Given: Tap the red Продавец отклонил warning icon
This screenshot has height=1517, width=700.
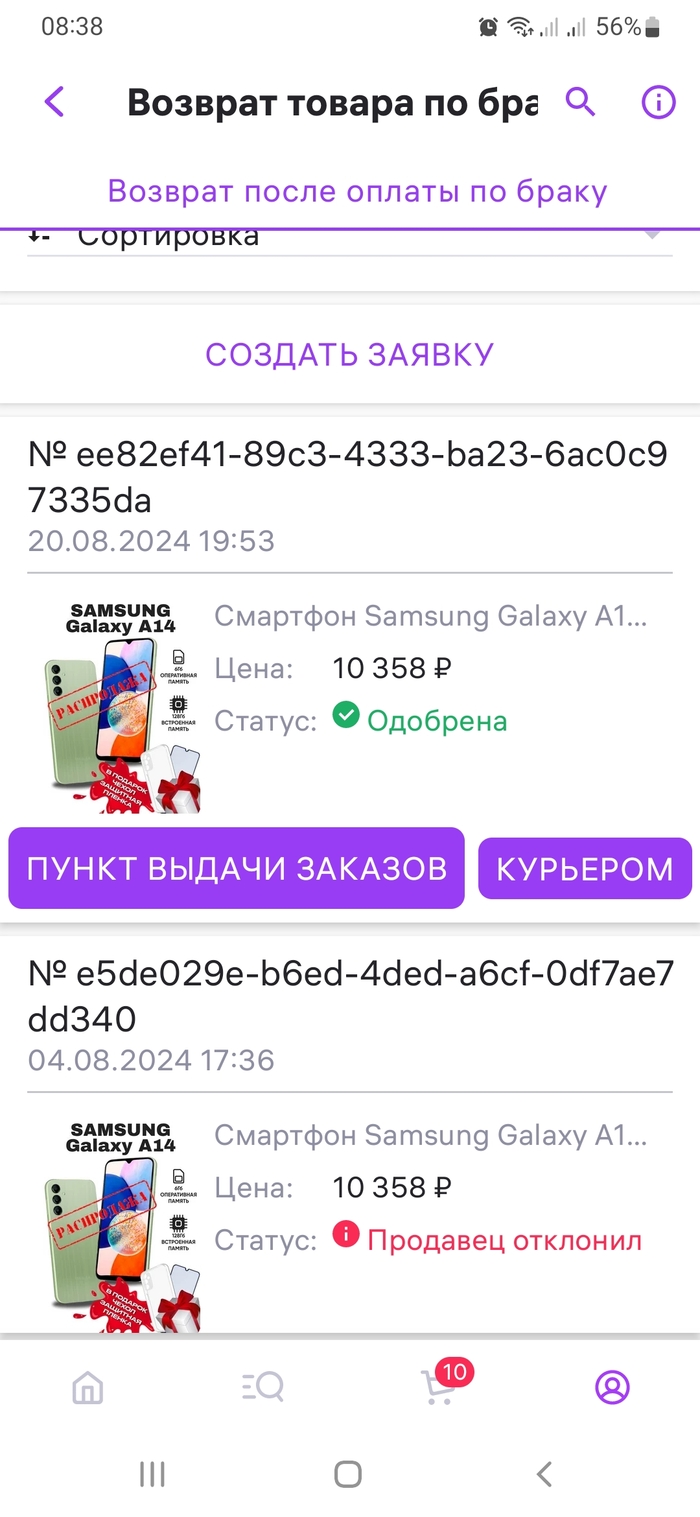Looking at the screenshot, I should pyautogui.click(x=346, y=1236).
